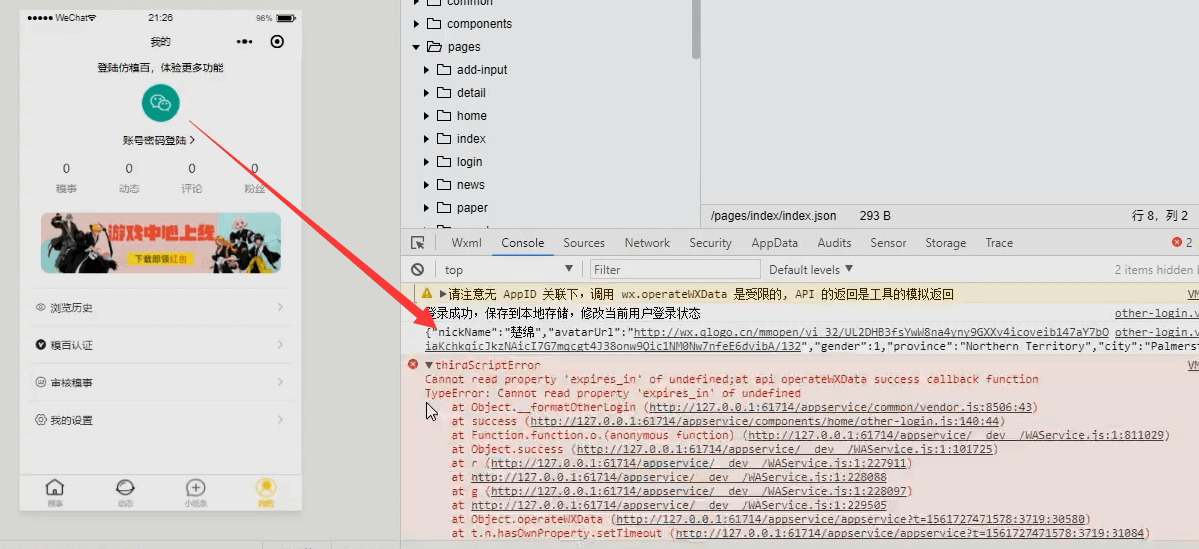This screenshot has width=1199, height=549.
Task: Click the red error circle beside thirdScriptError
Action: click(x=413, y=365)
